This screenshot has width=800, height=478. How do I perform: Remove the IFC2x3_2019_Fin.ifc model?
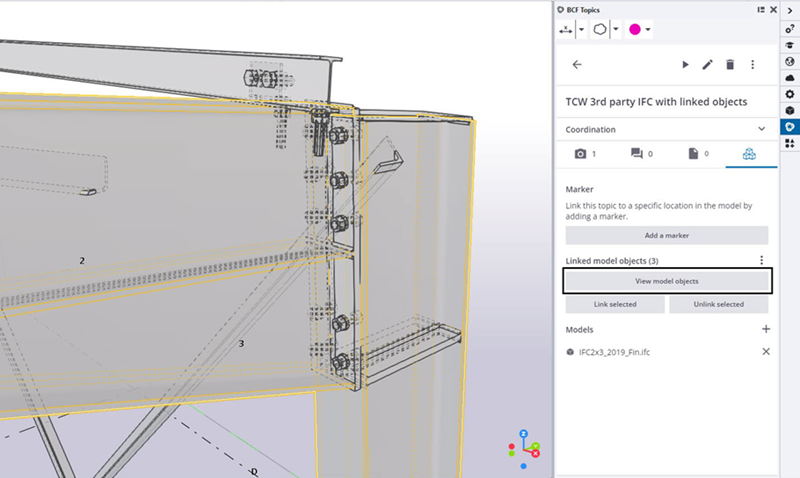click(x=766, y=352)
